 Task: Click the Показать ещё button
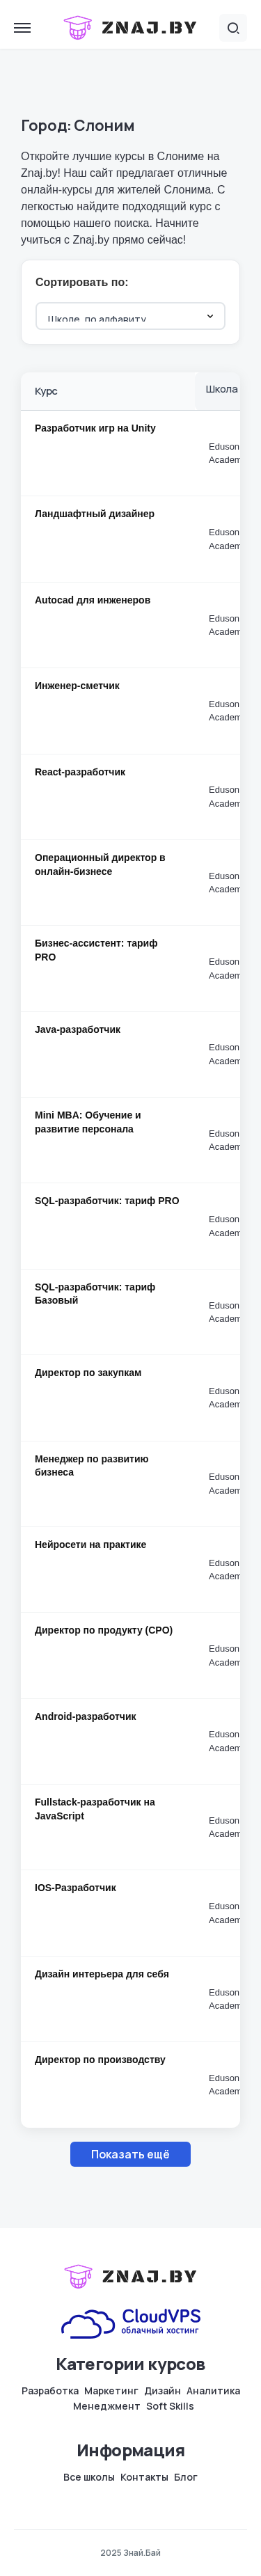click(x=130, y=2154)
